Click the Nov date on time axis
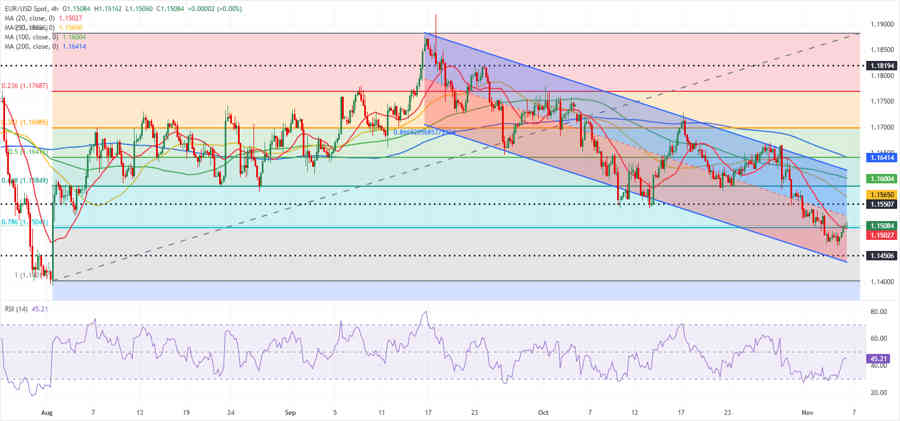Image resolution: width=900 pixels, height=421 pixels. tap(806, 411)
